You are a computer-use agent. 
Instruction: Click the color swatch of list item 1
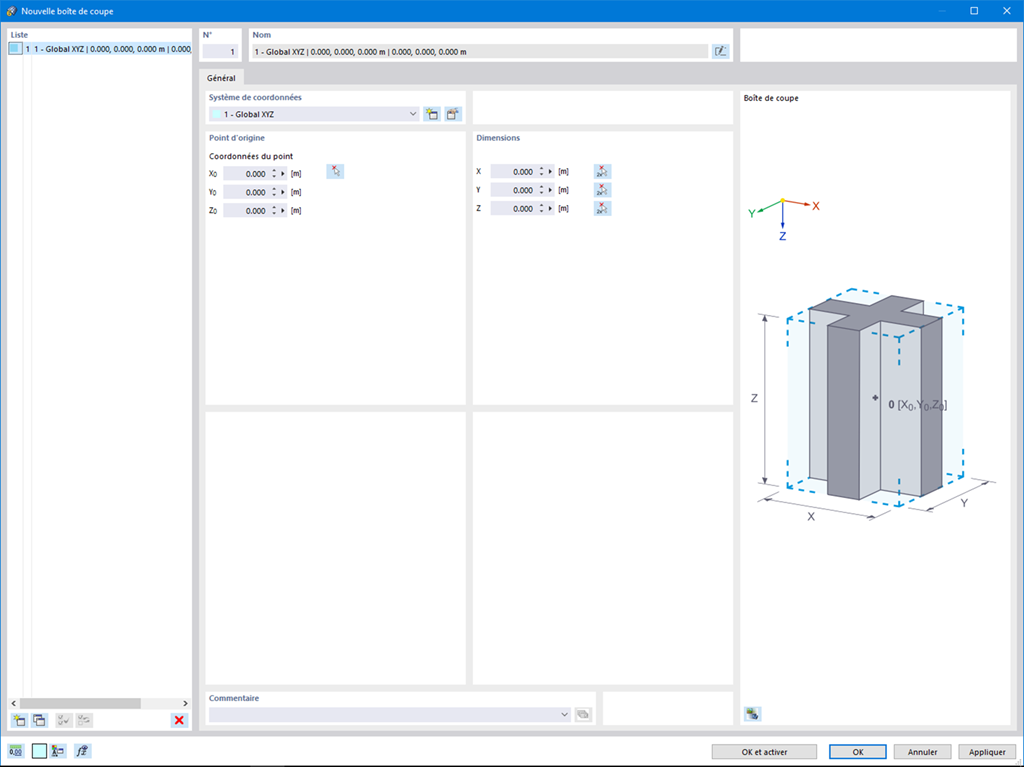tap(15, 49)
